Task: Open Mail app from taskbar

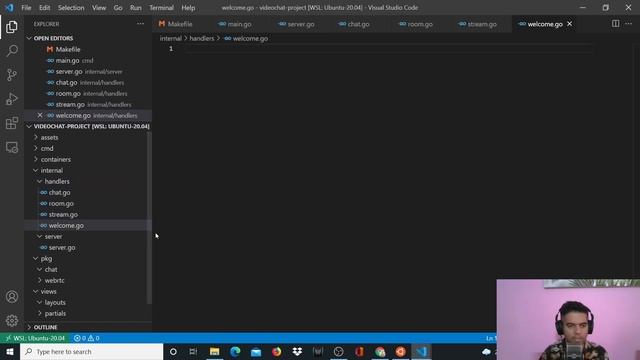Action: pyautogui.click(x=256, y=351)
